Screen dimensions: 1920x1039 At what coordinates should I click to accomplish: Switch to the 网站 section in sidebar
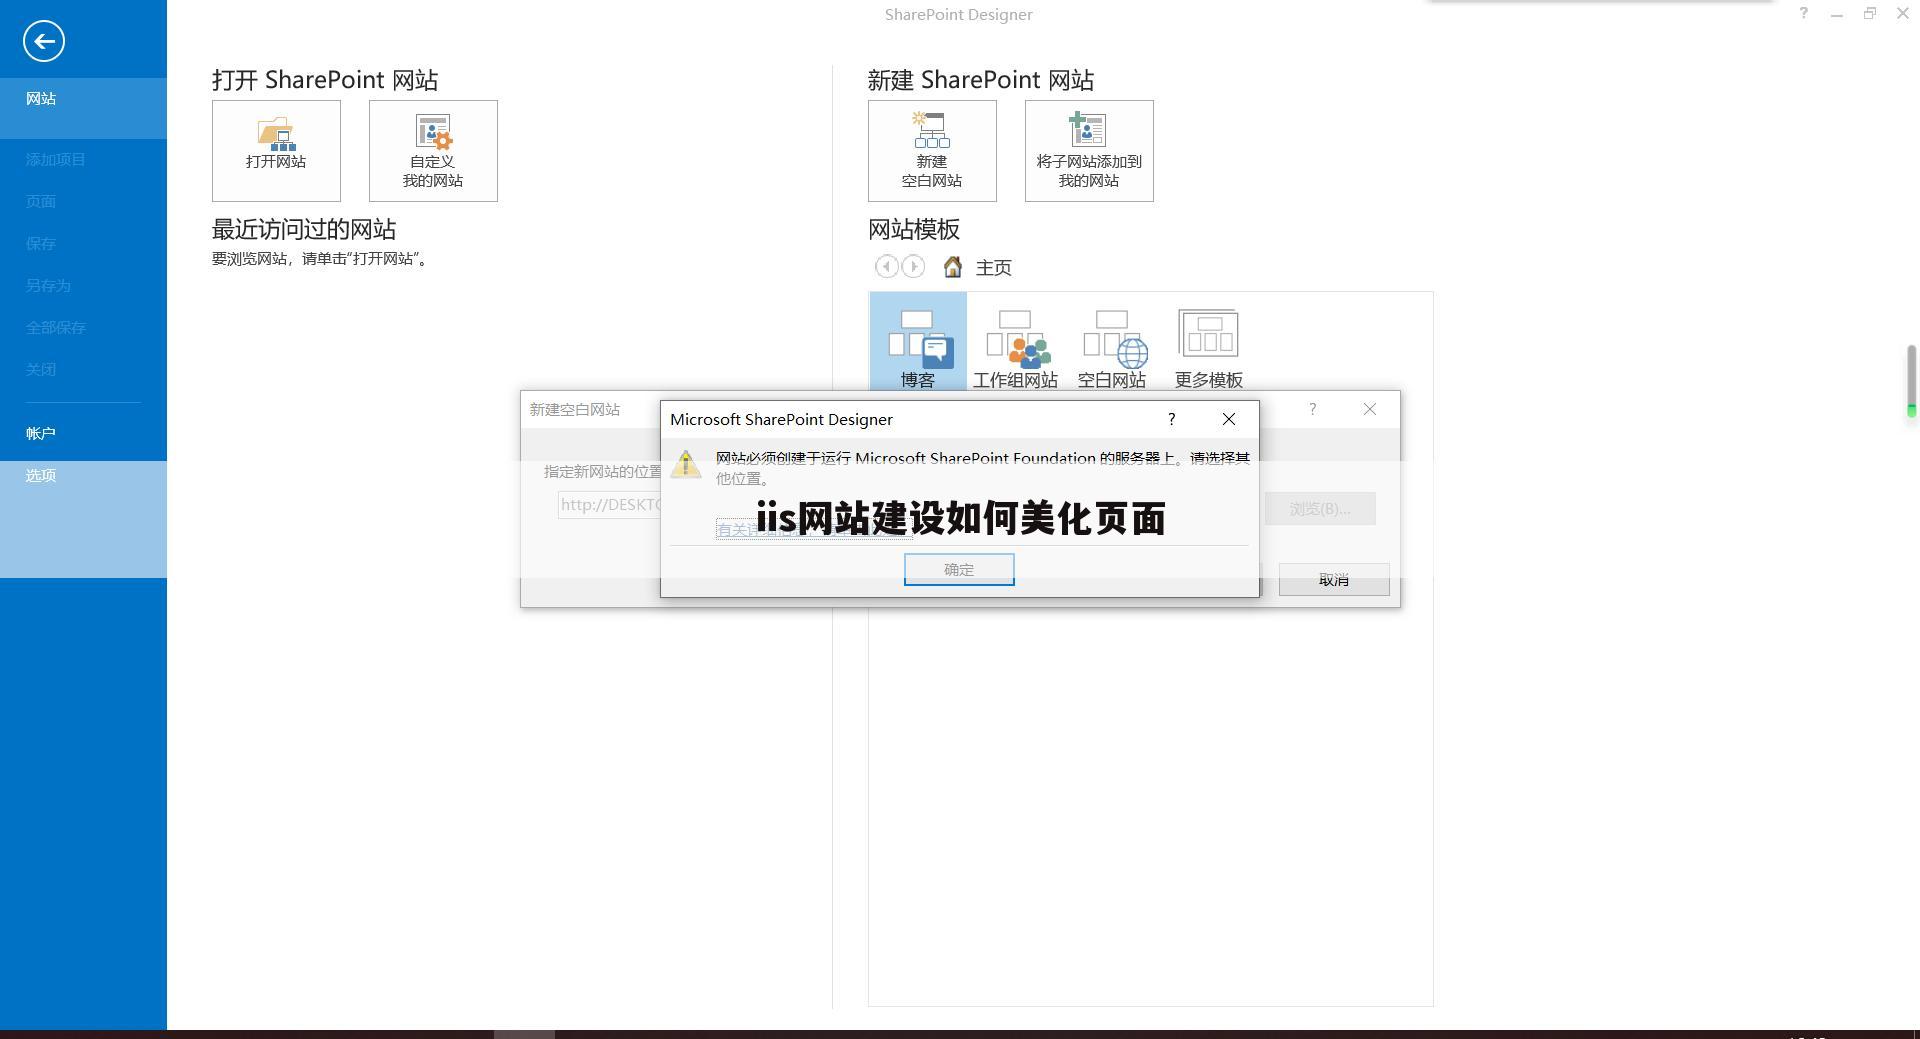pyautogui.click(x=41, y=98)
